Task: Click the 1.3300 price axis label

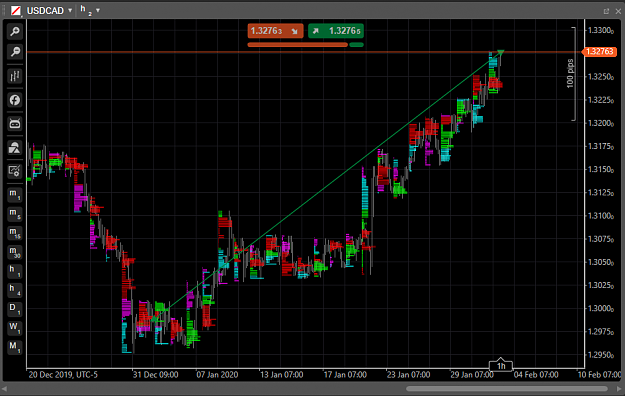Action: tap(601, 31)
